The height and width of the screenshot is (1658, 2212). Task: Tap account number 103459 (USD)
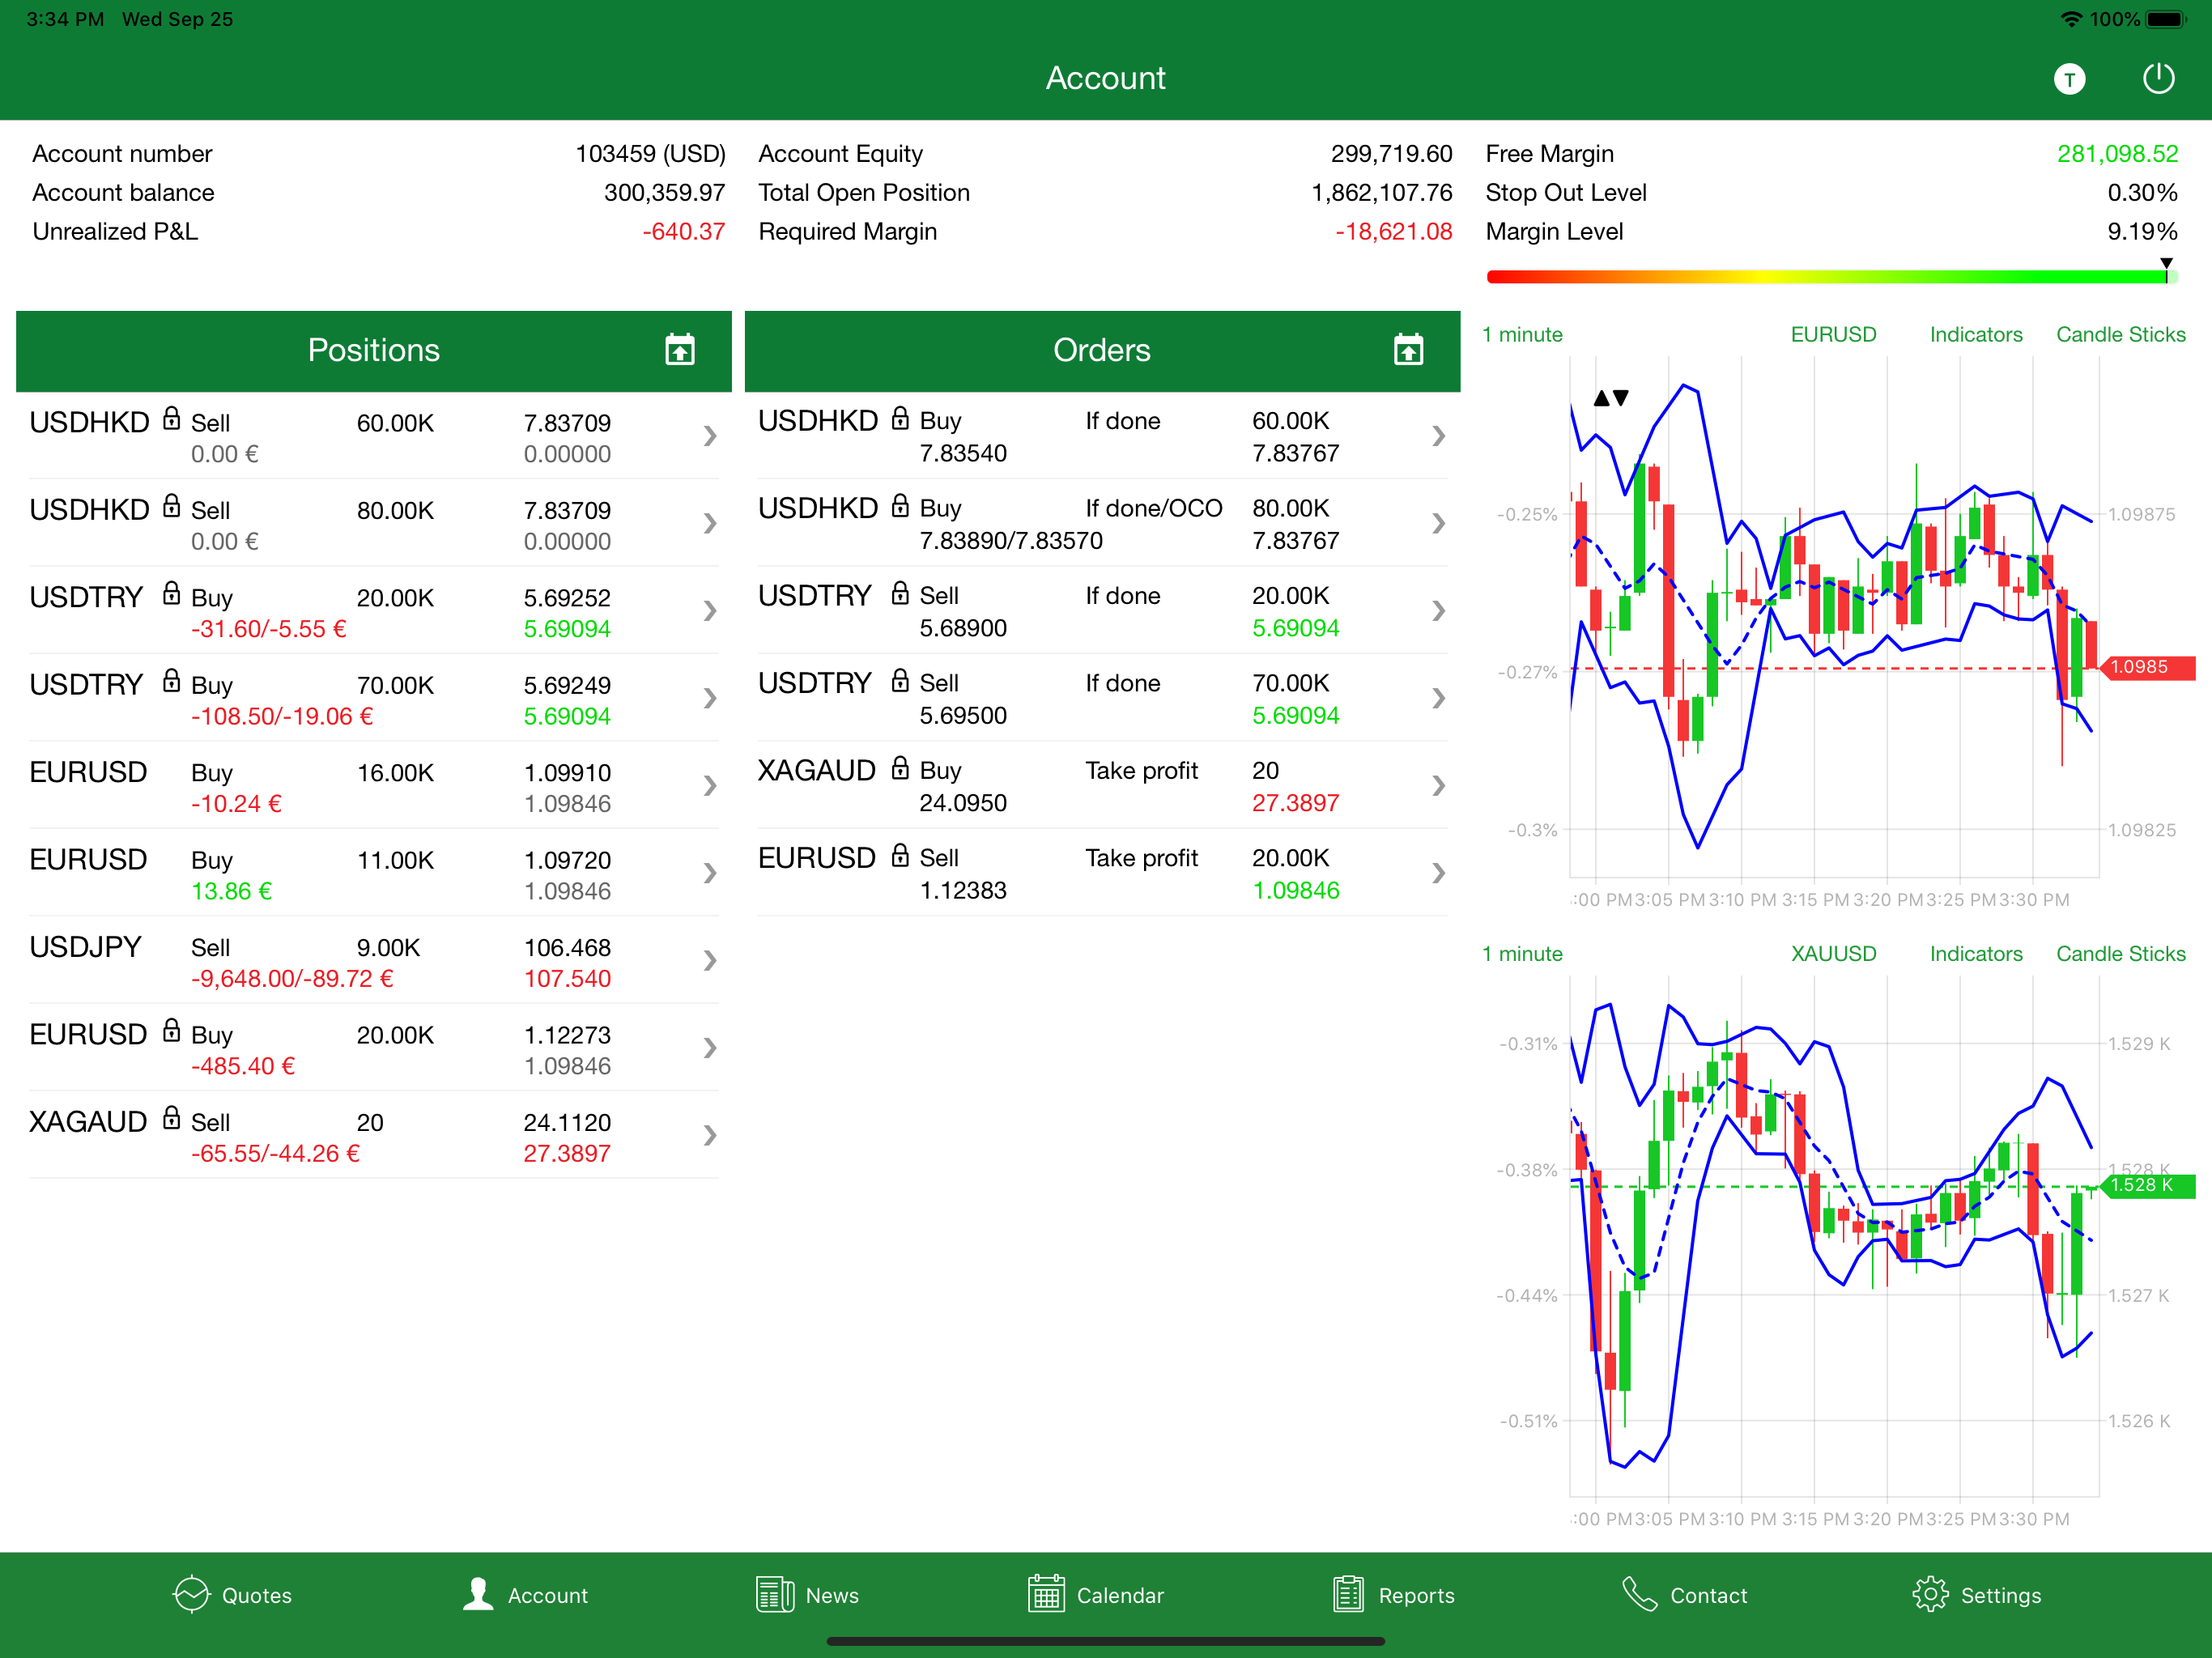click(650, 154)
